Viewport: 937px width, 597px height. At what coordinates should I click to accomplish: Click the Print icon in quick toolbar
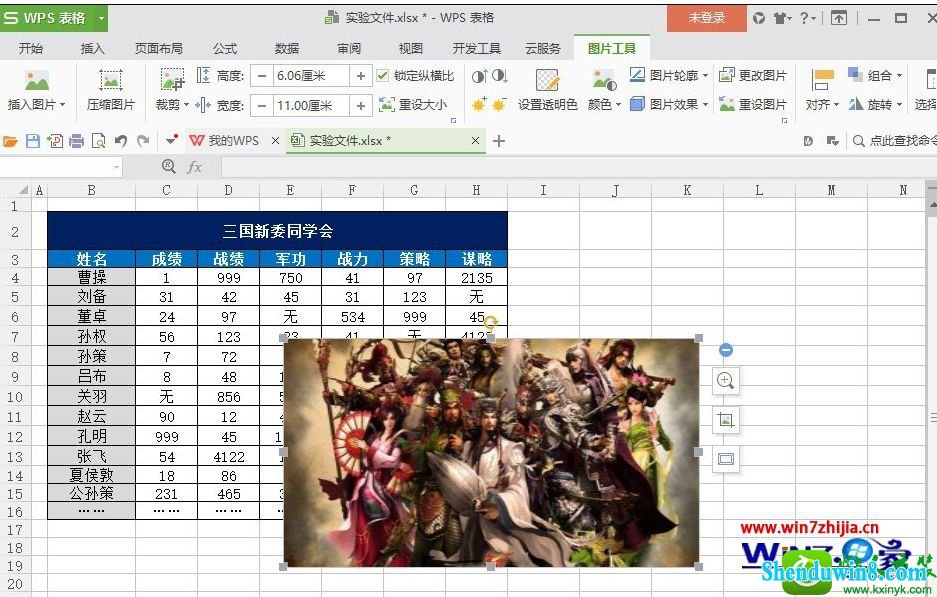point(76,141)
